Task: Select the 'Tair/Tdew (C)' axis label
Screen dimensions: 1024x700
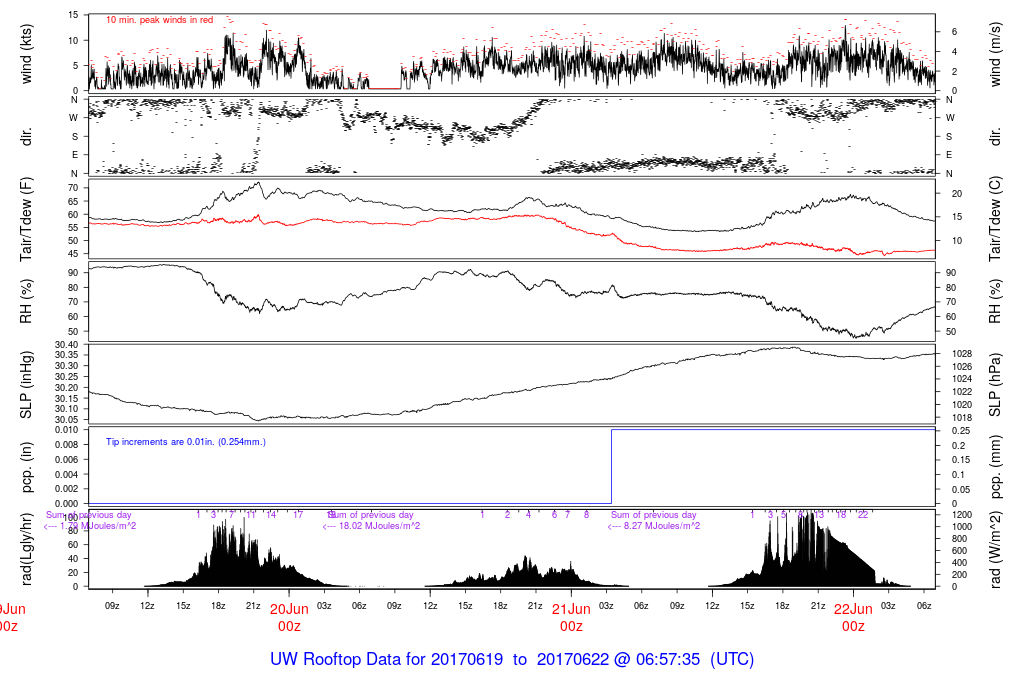Action: click(x=995, y=219)
